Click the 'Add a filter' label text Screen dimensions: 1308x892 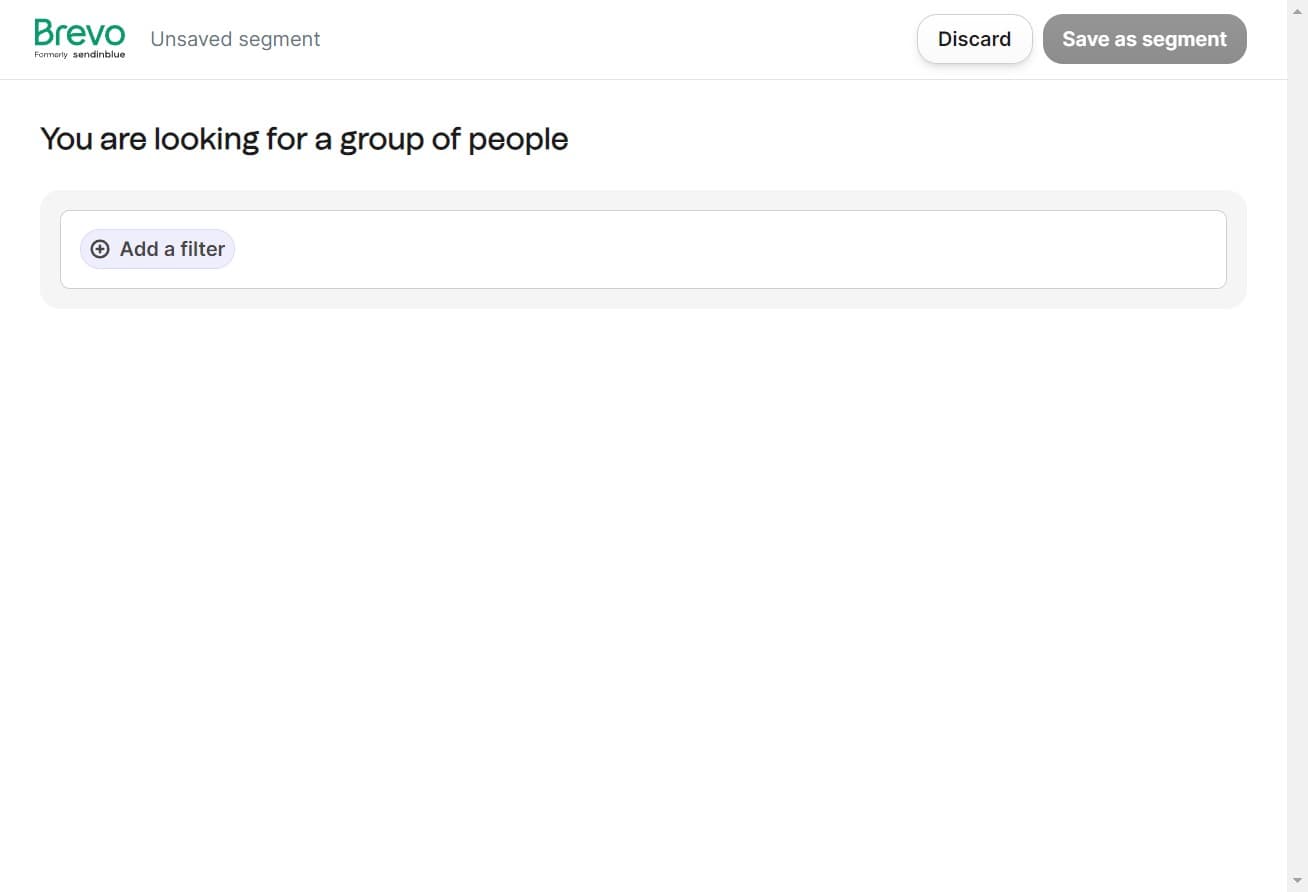(172, 249)
